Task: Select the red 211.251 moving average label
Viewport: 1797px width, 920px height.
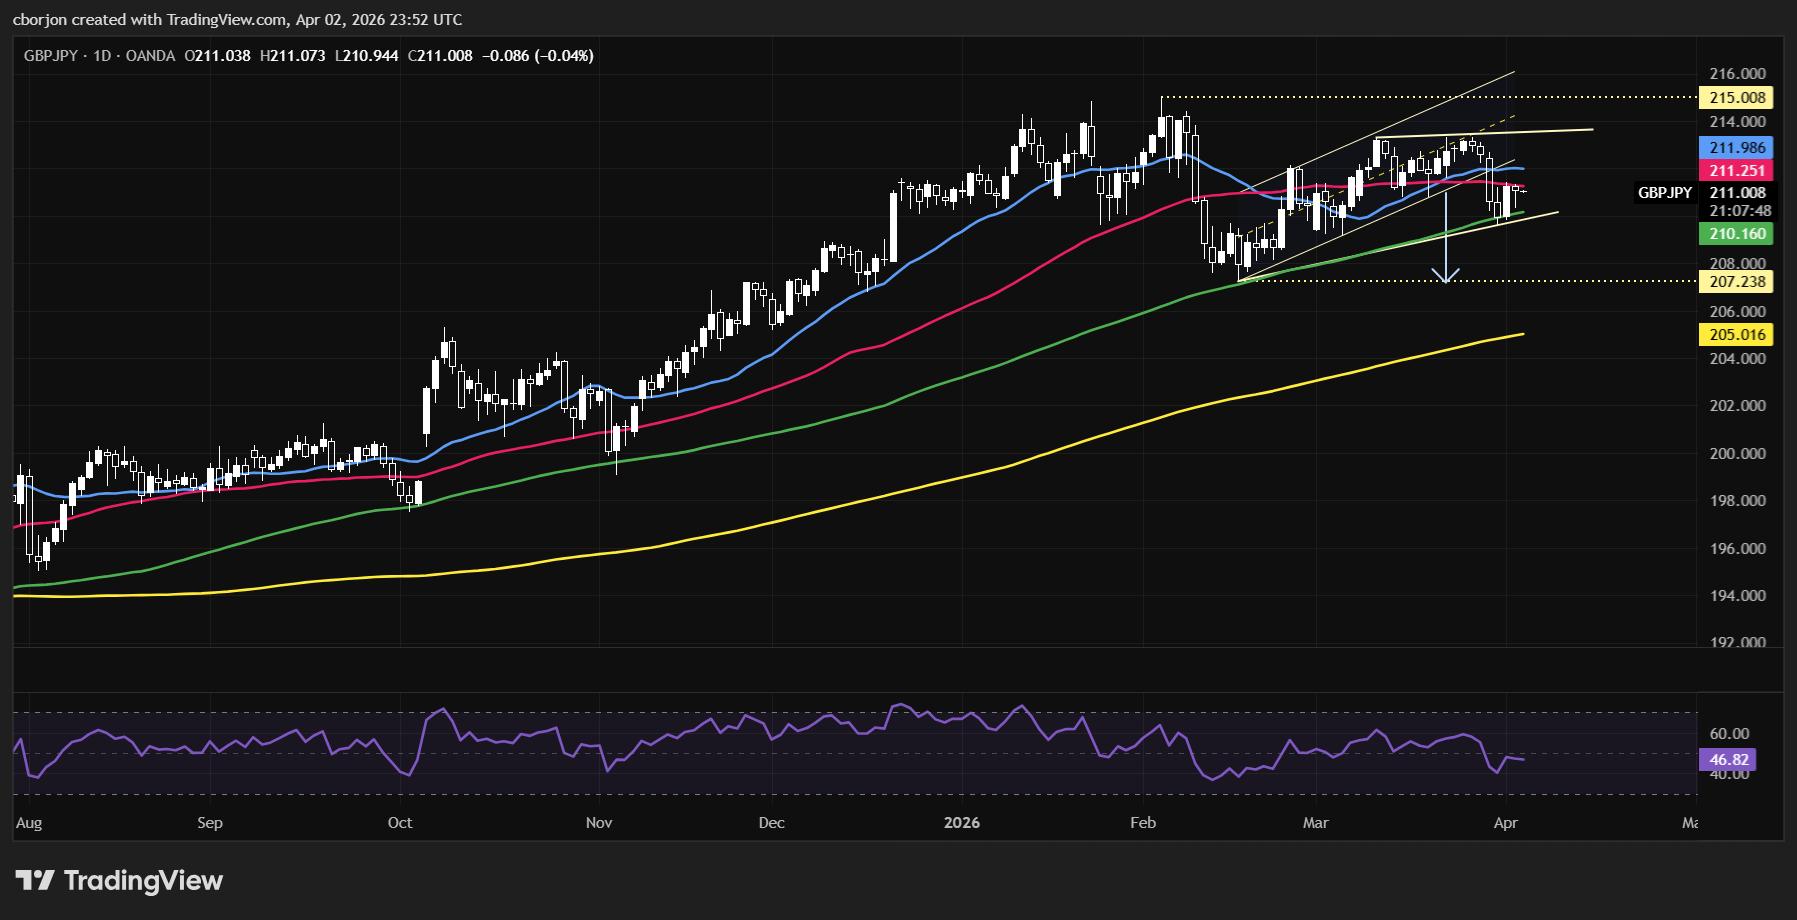Action: [x=1737, y=171]
